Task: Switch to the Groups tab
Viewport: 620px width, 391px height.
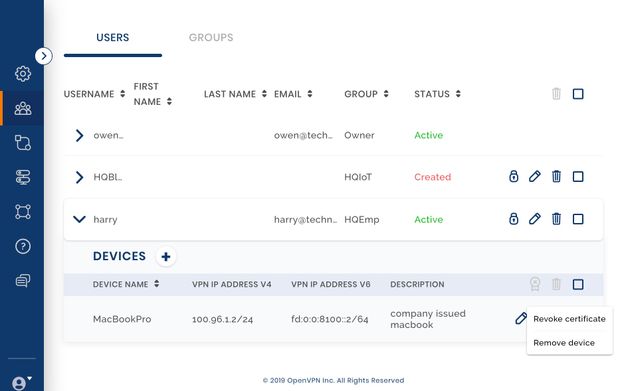Action: [211, 38]
